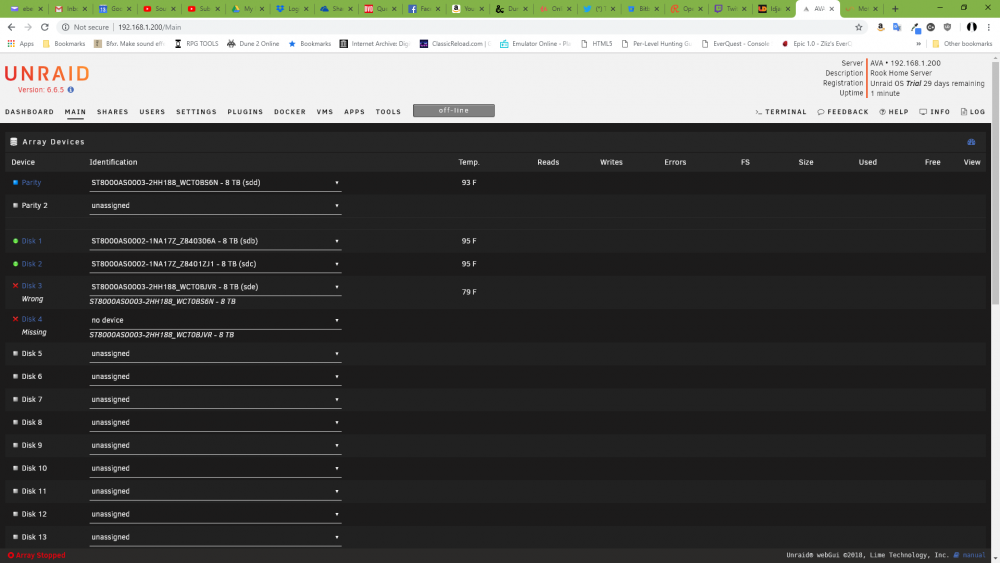Click the Parity temperature 93 F
This screenshot has height=563, width=1000.
pyautogui.click(x=469, y=182)
